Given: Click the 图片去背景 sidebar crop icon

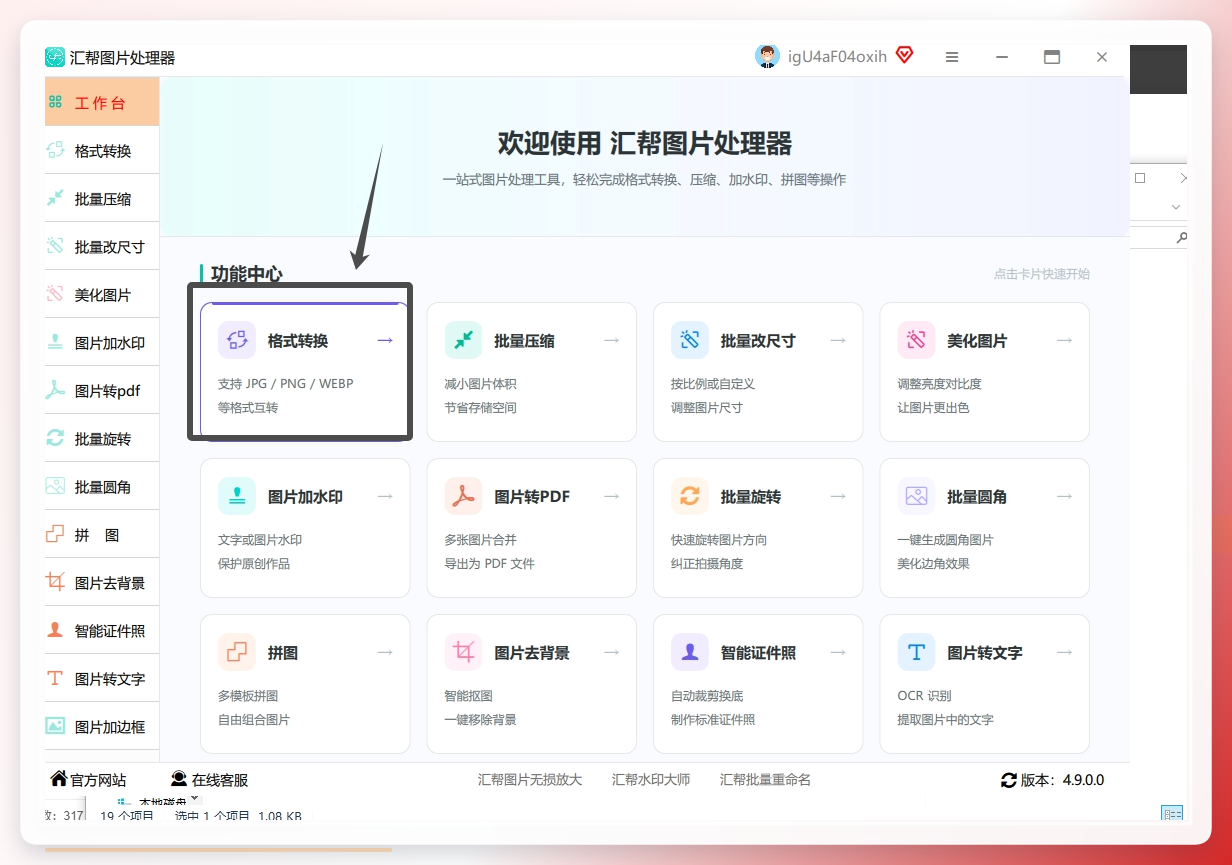Looking at the screenshot, I should click(x=55, y=582).
